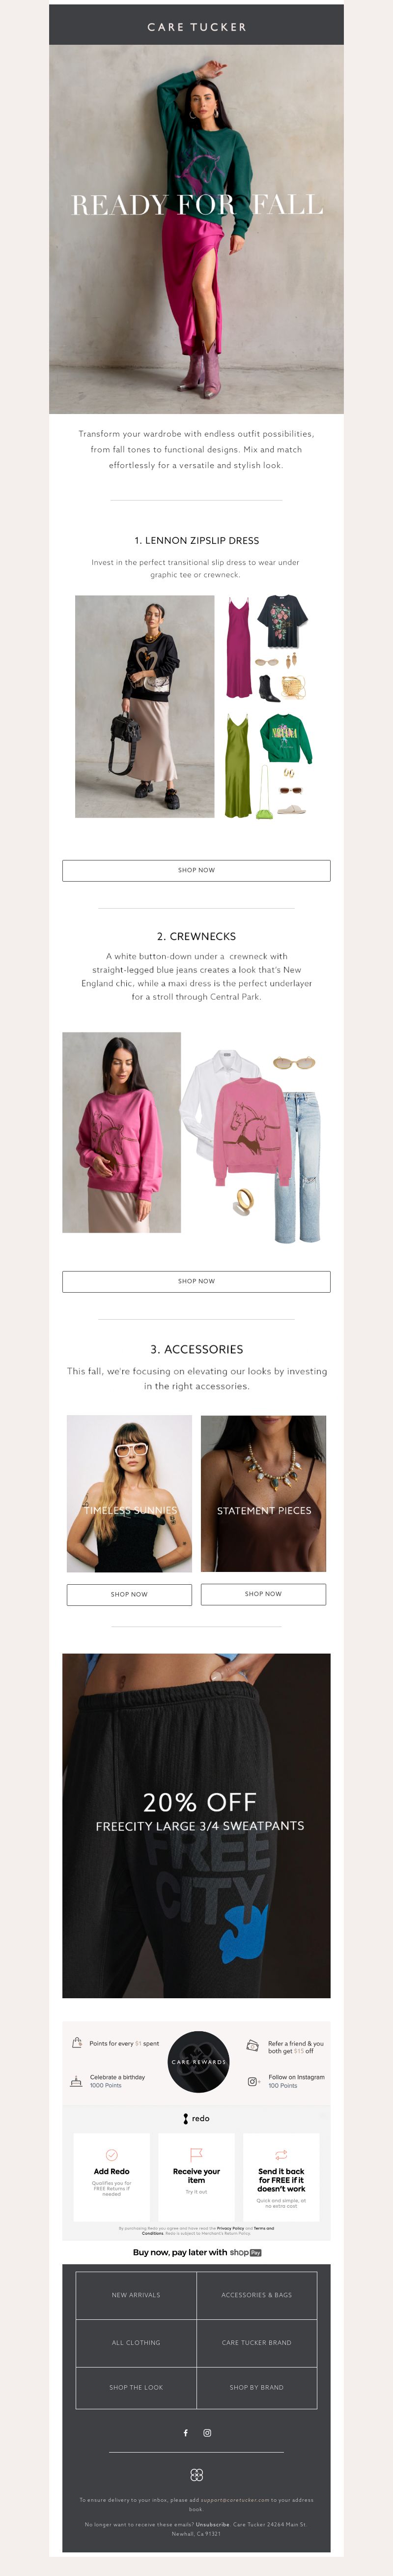Go to Shop By Brand menu item

(257, 2387)
